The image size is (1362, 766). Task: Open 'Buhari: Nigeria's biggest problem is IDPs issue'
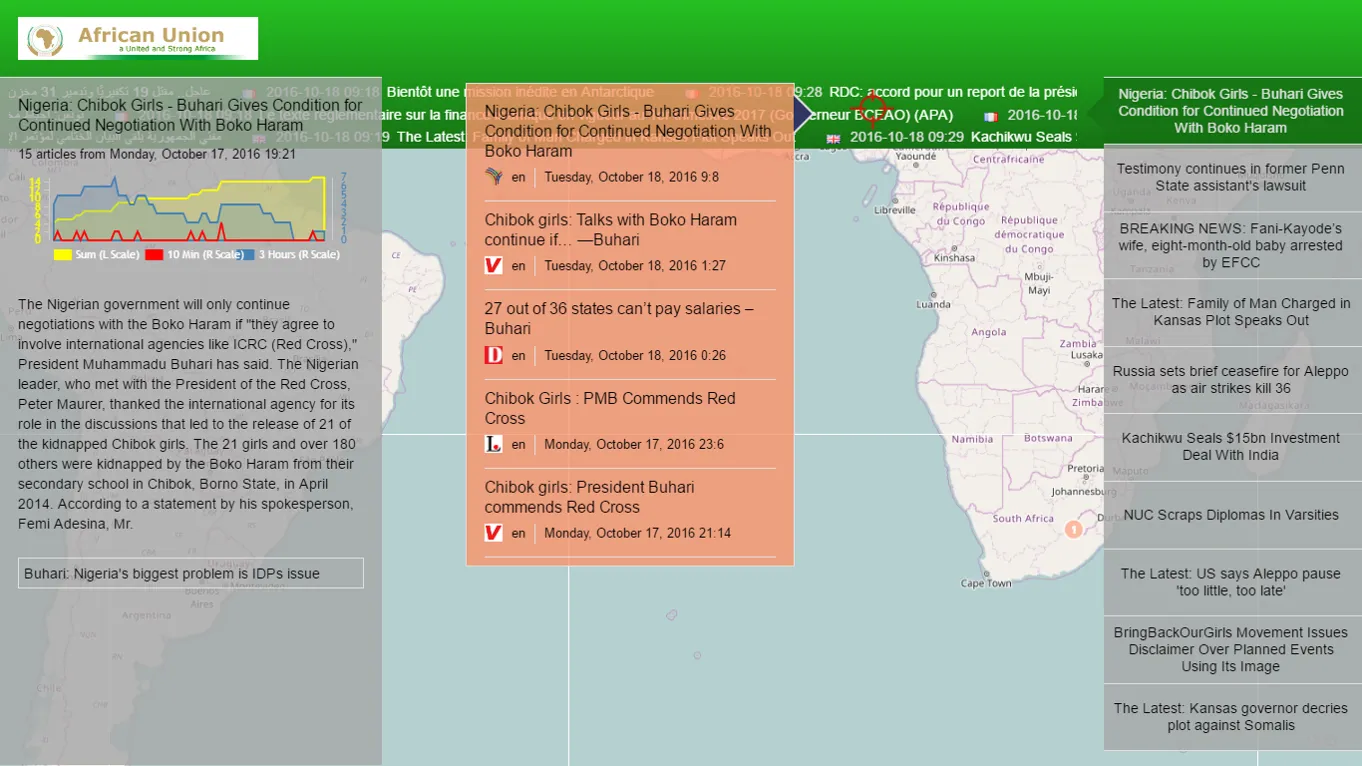click(190, 573)
